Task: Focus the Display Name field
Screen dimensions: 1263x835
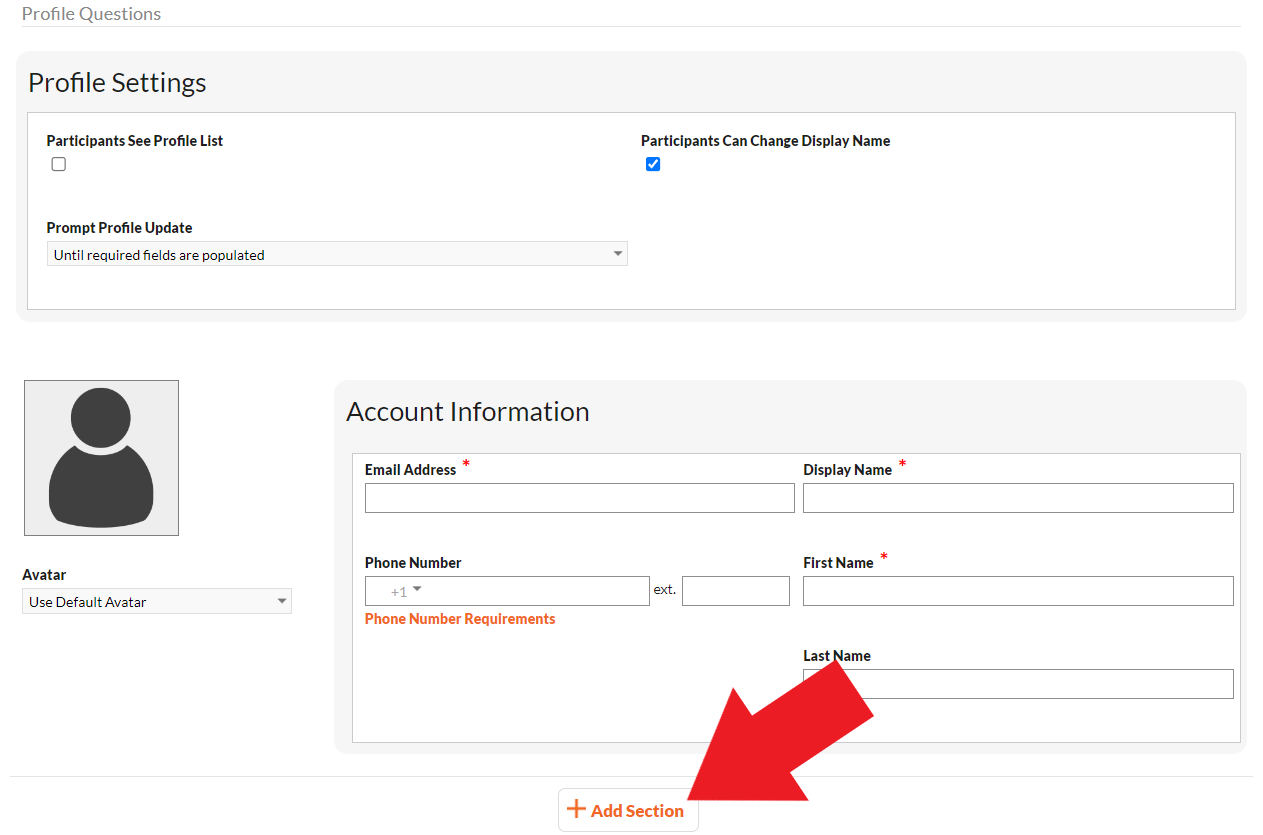Action: pos(1018,498)
